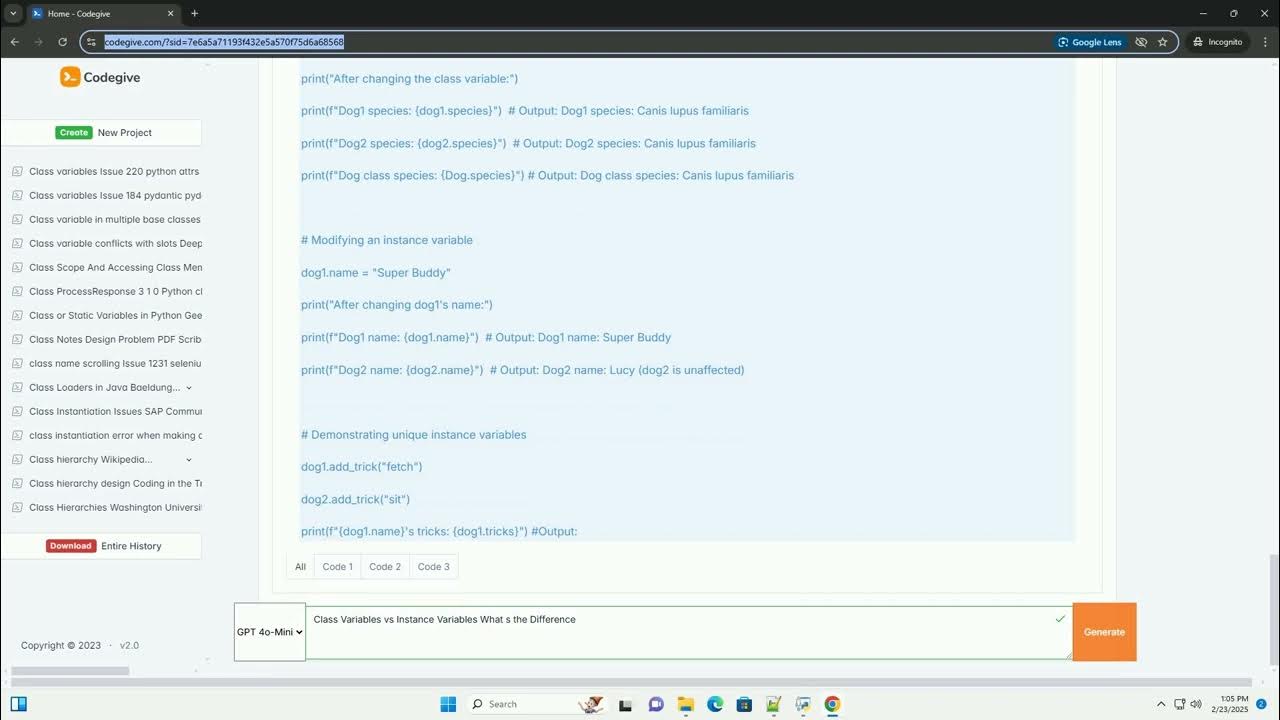The image size is (1280, 720).
Task: Open the tab search dropdown arrow
Action: pyautogui.click(x=13, y=13)
